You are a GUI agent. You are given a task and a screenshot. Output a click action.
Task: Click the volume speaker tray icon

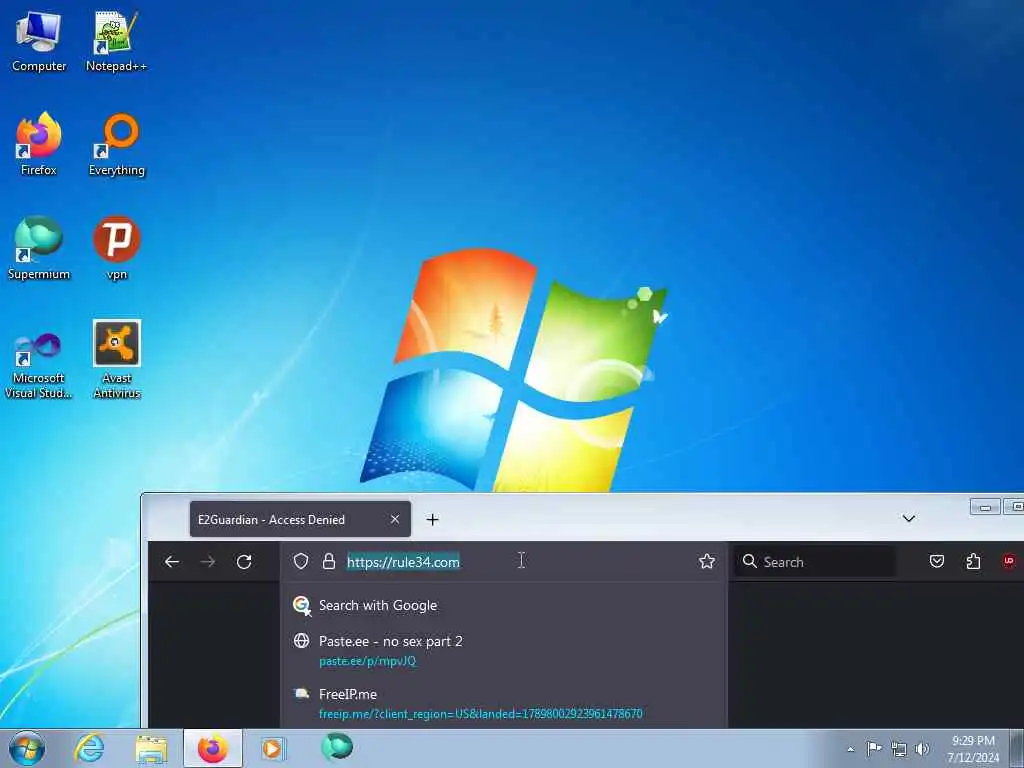(x=922, y=749)
